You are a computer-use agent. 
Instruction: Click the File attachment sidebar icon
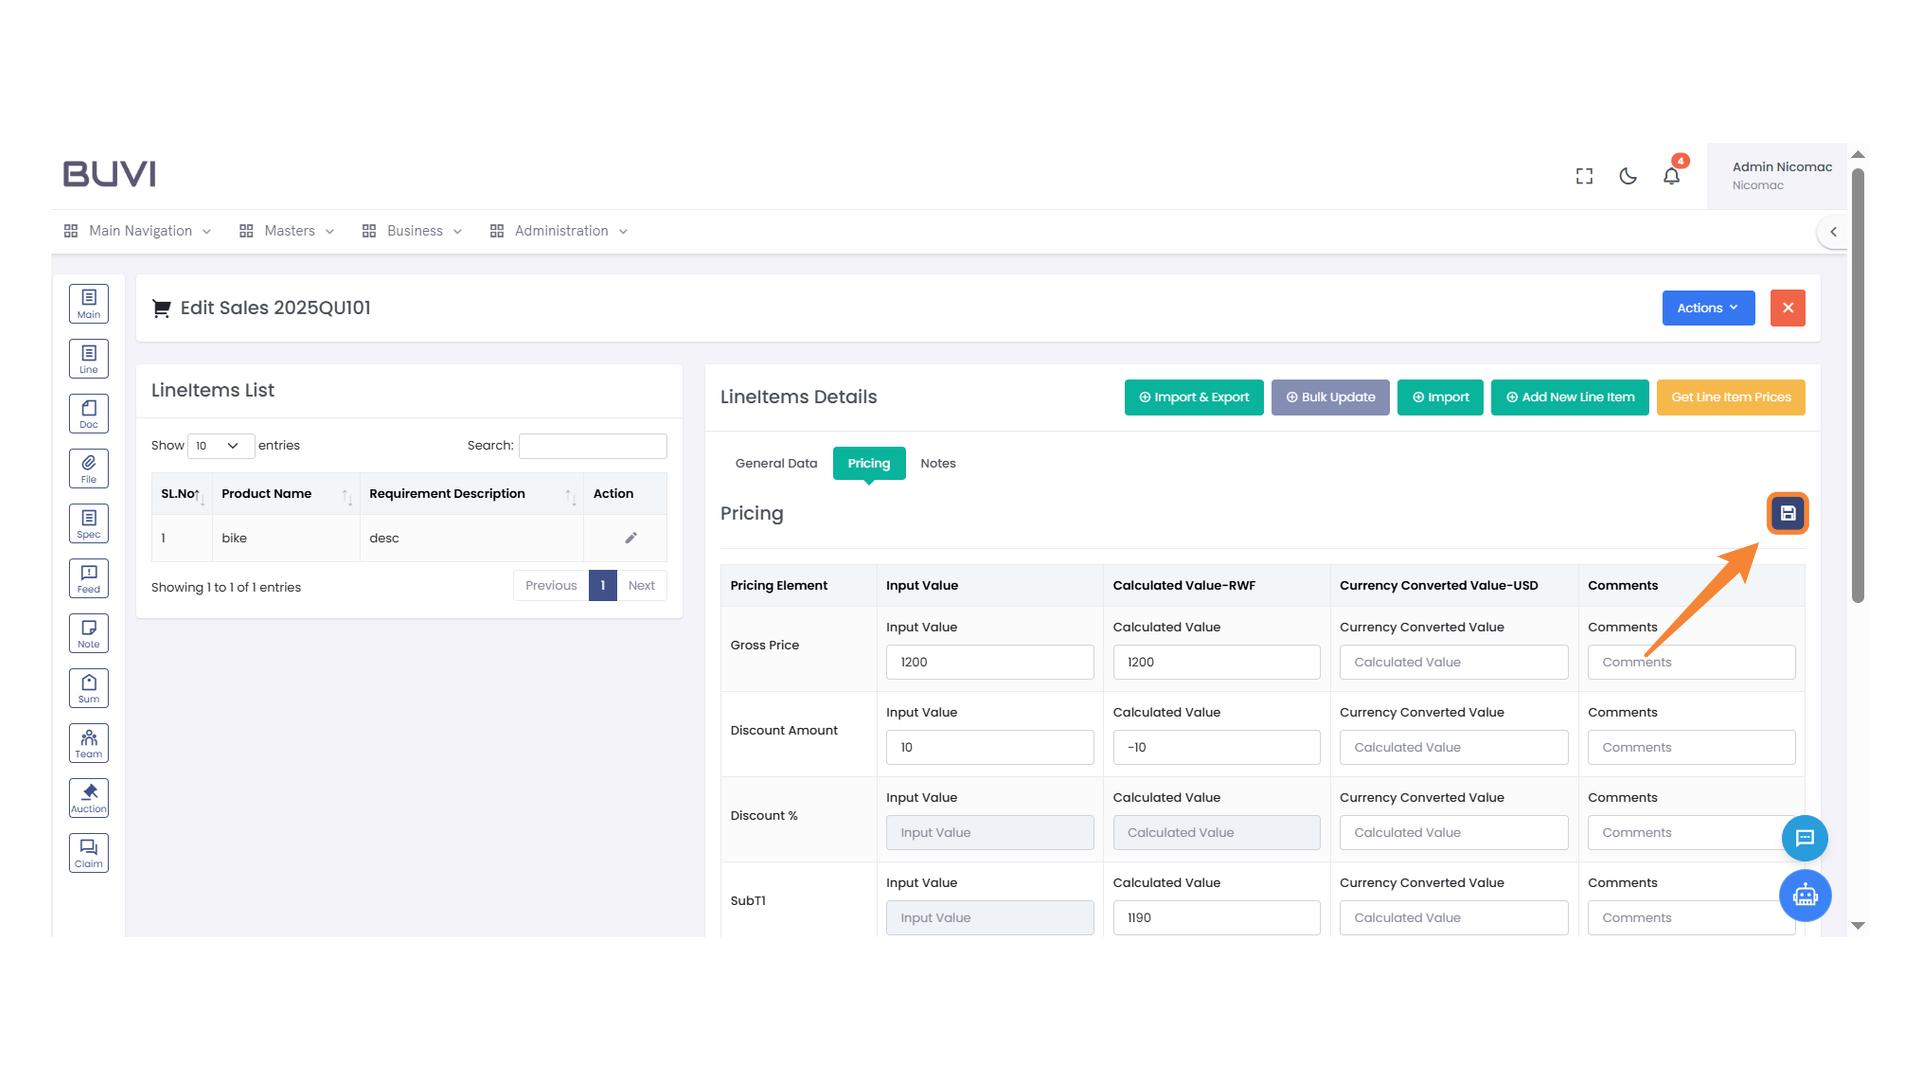pos(89,468)
